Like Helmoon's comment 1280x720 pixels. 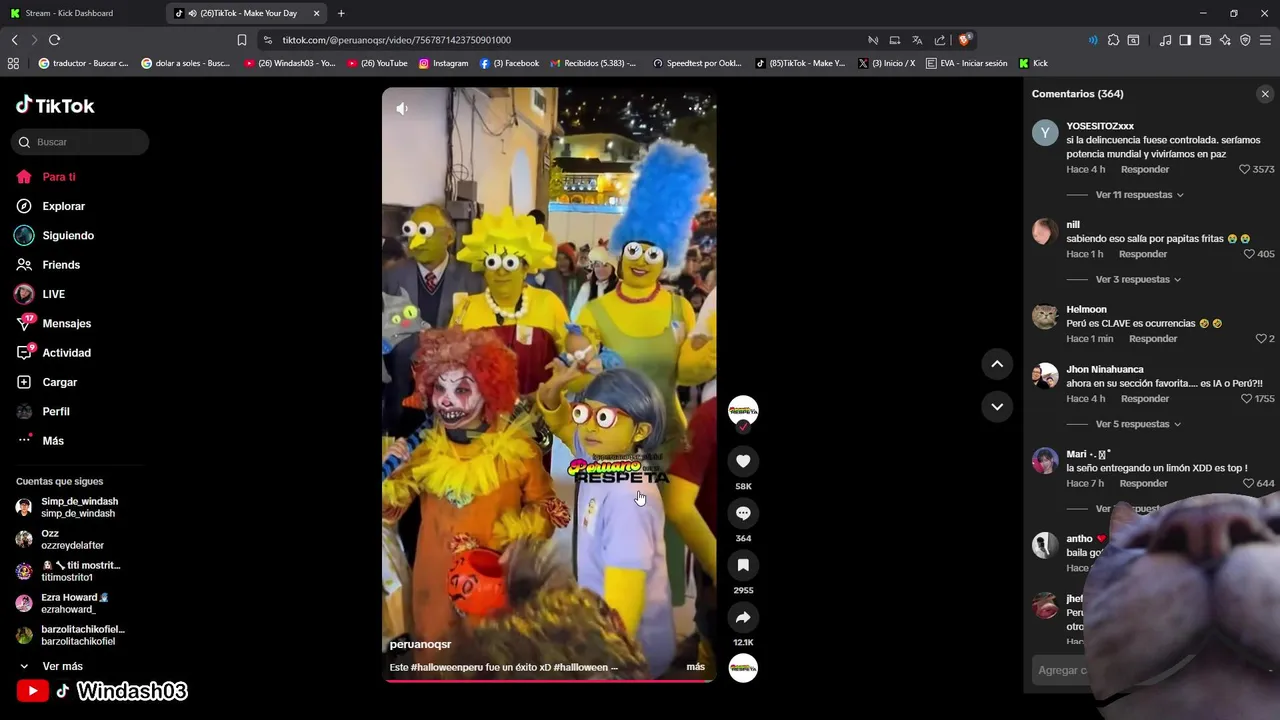click(x=1260, y=339)
